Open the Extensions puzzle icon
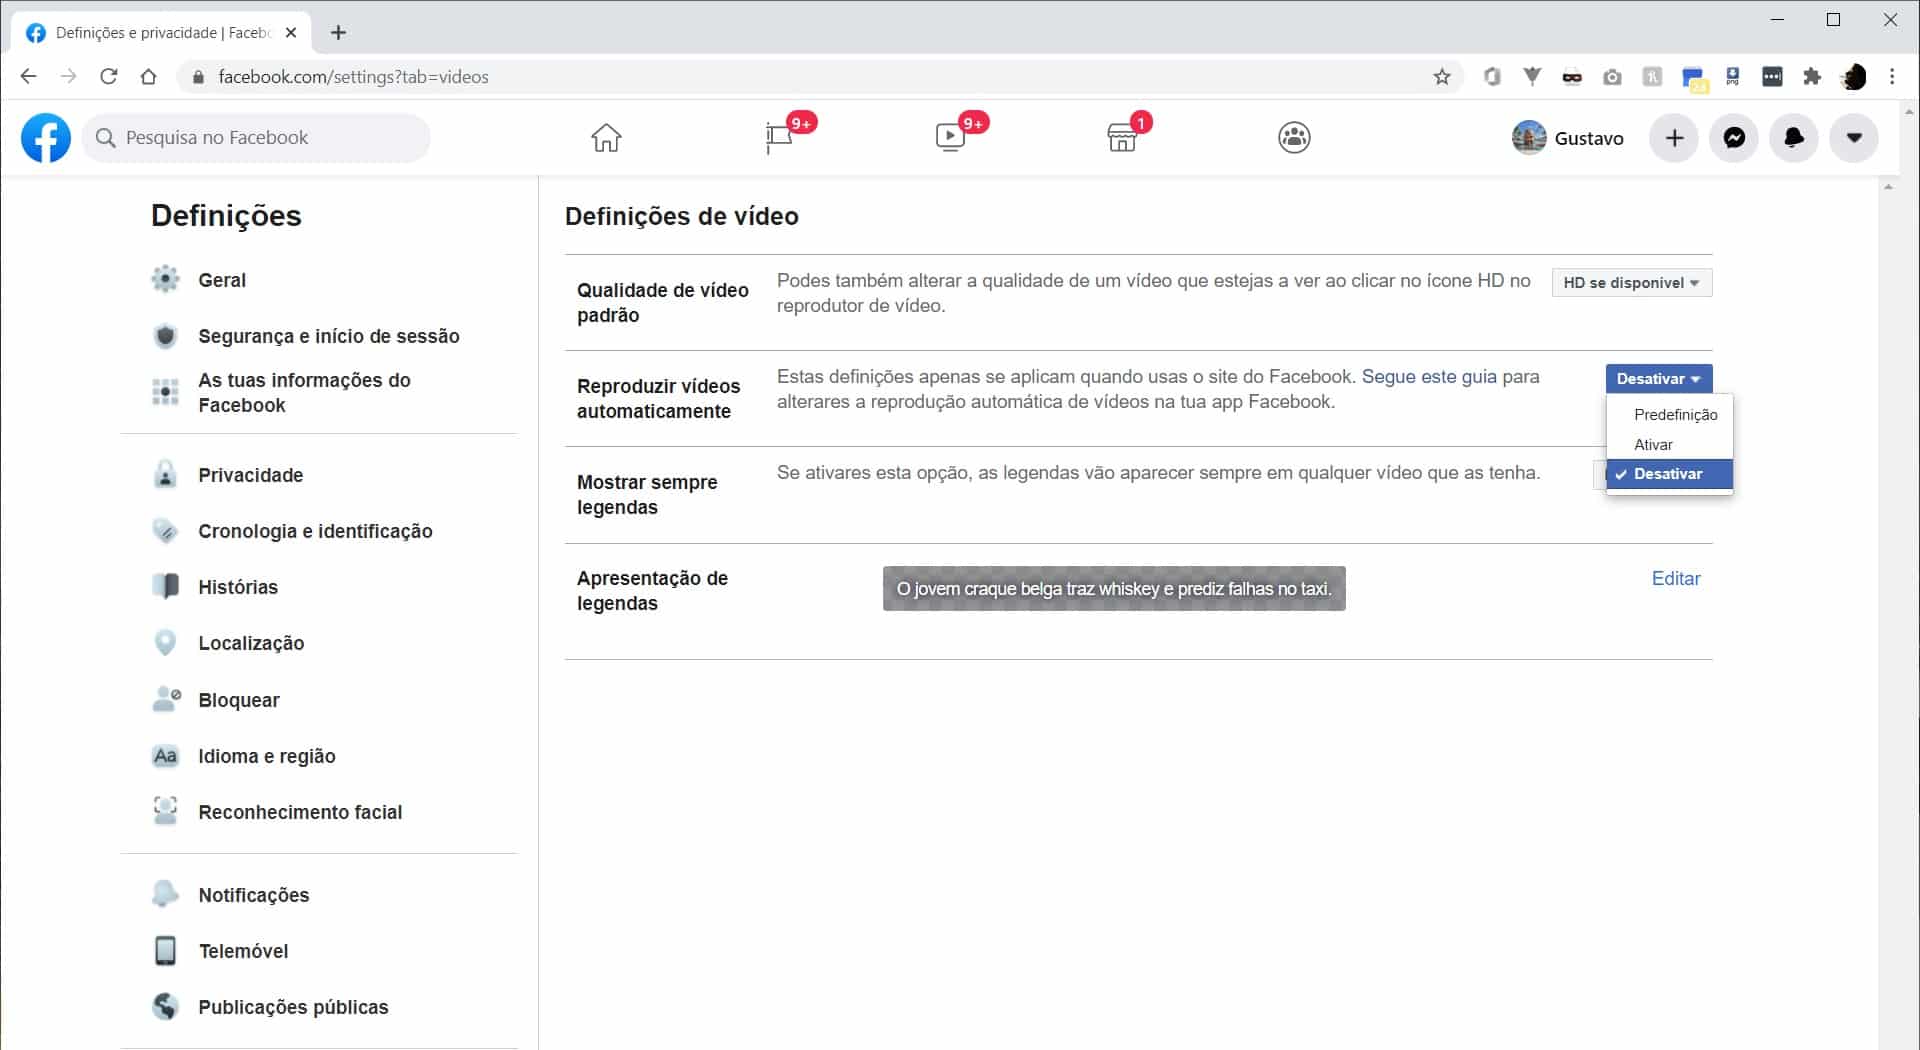1920x1050 pixels. point(1812,77)
